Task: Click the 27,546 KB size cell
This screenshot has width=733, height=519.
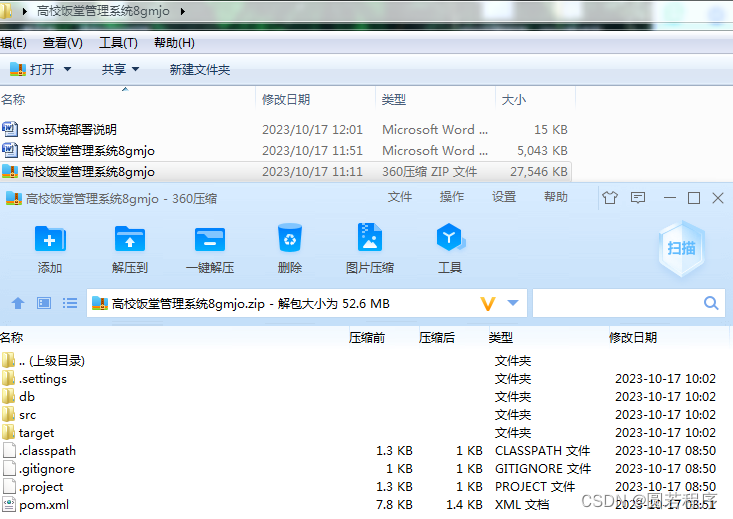Action: coord(539,172)
